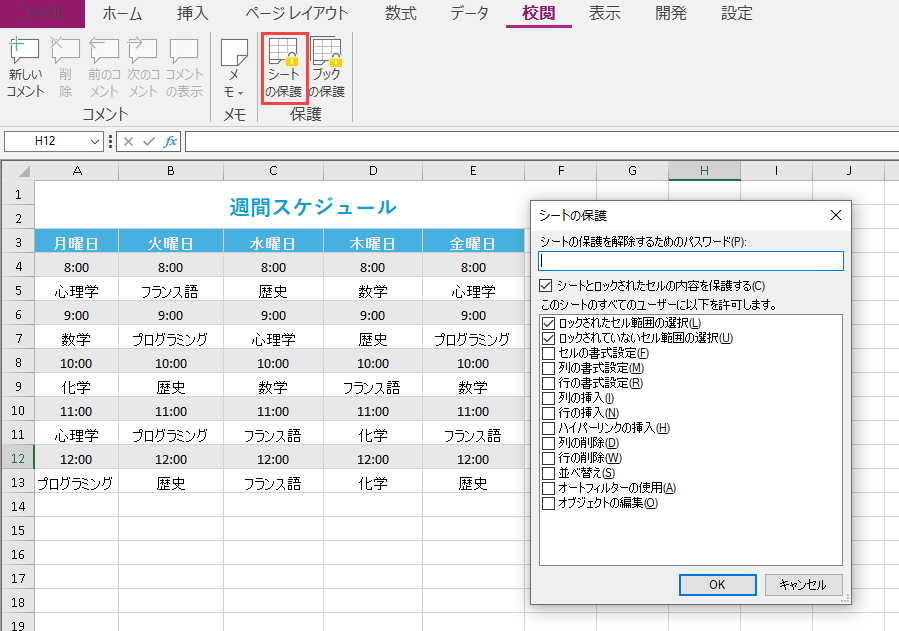Click the コメントの表示 (Show Comments) icon

184,52
